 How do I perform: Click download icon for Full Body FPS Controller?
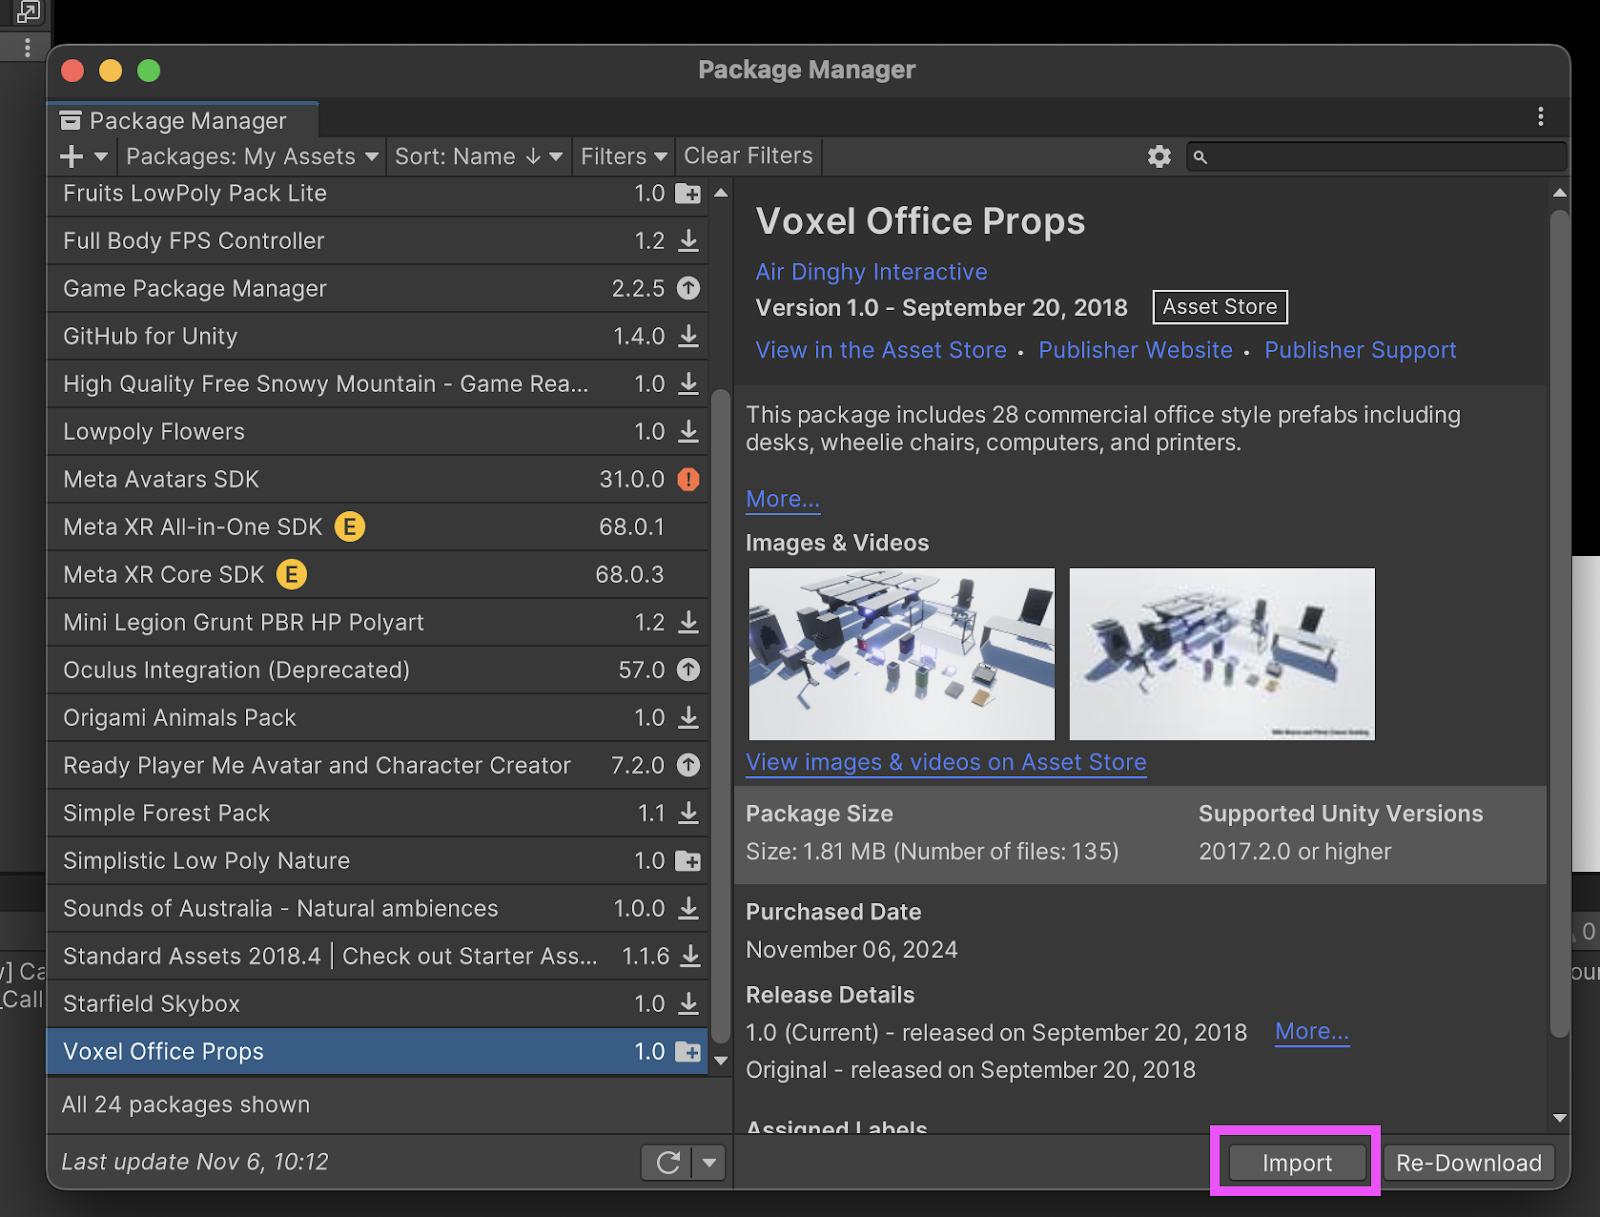click(x=689, y=241)
